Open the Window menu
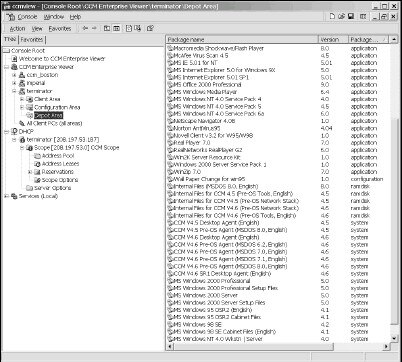Viewport: 402px width, 362px height. tap(53, 17)
